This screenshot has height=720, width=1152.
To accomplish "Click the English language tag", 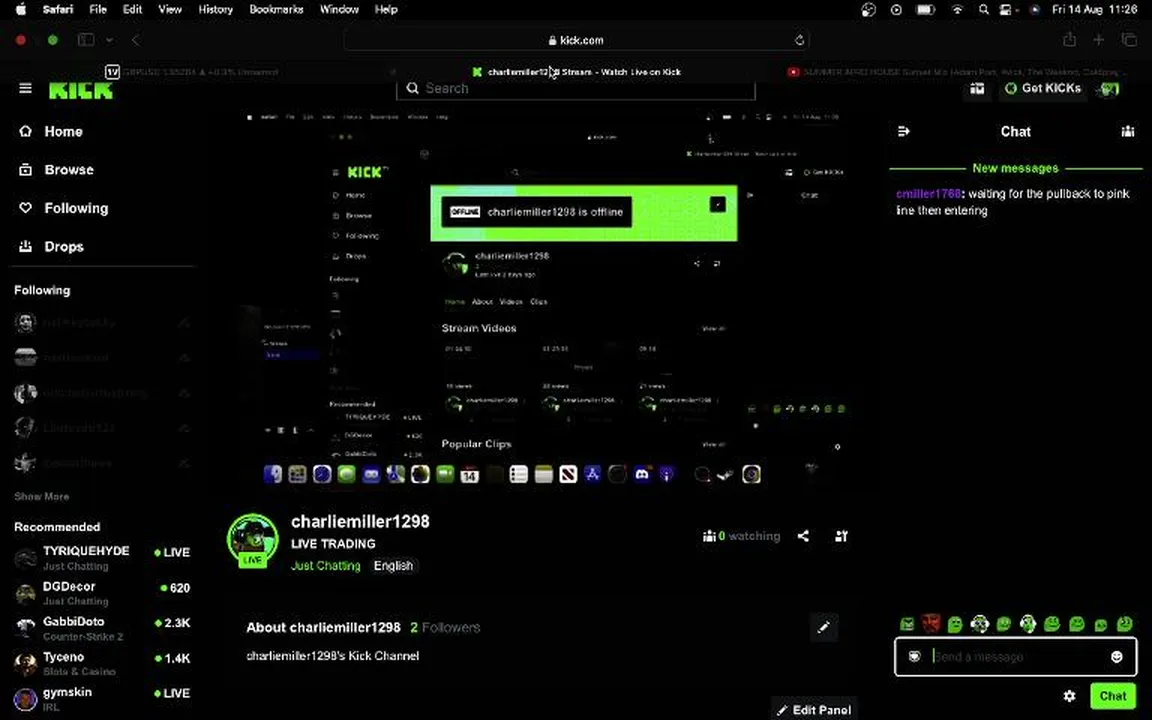I will tap(393, 566).
